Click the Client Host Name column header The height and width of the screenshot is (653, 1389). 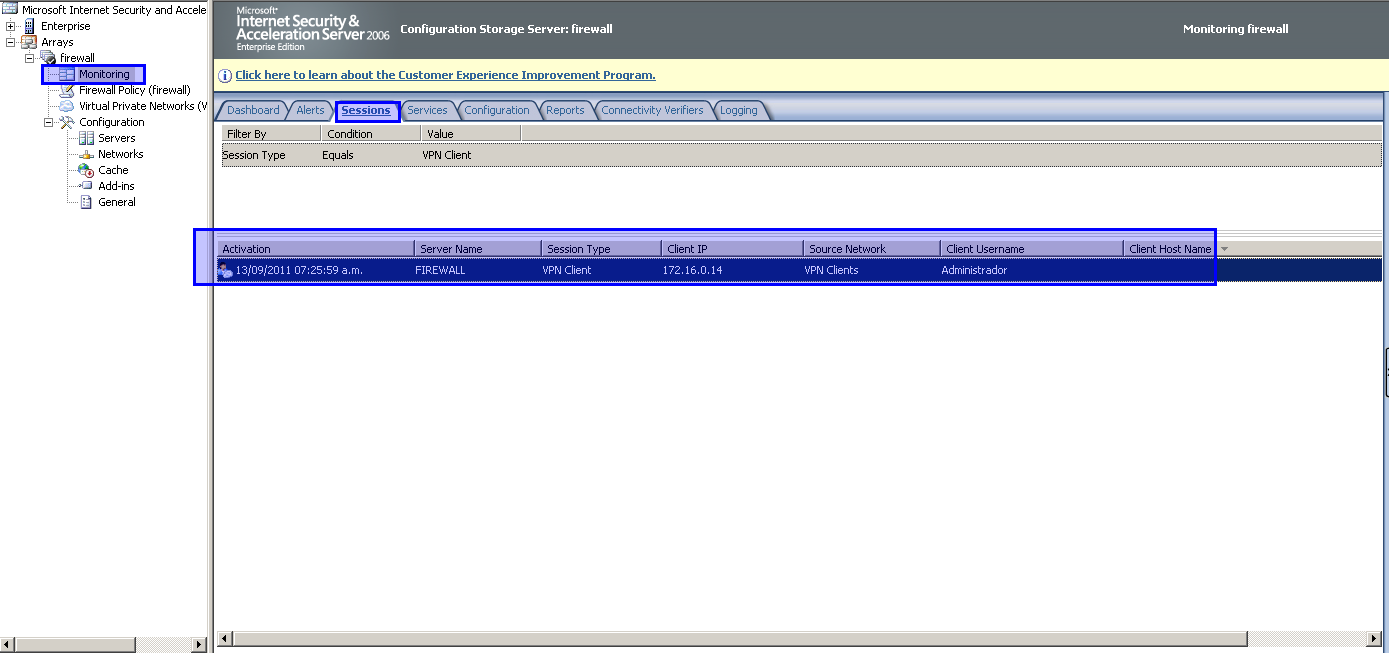[1169, 249]
